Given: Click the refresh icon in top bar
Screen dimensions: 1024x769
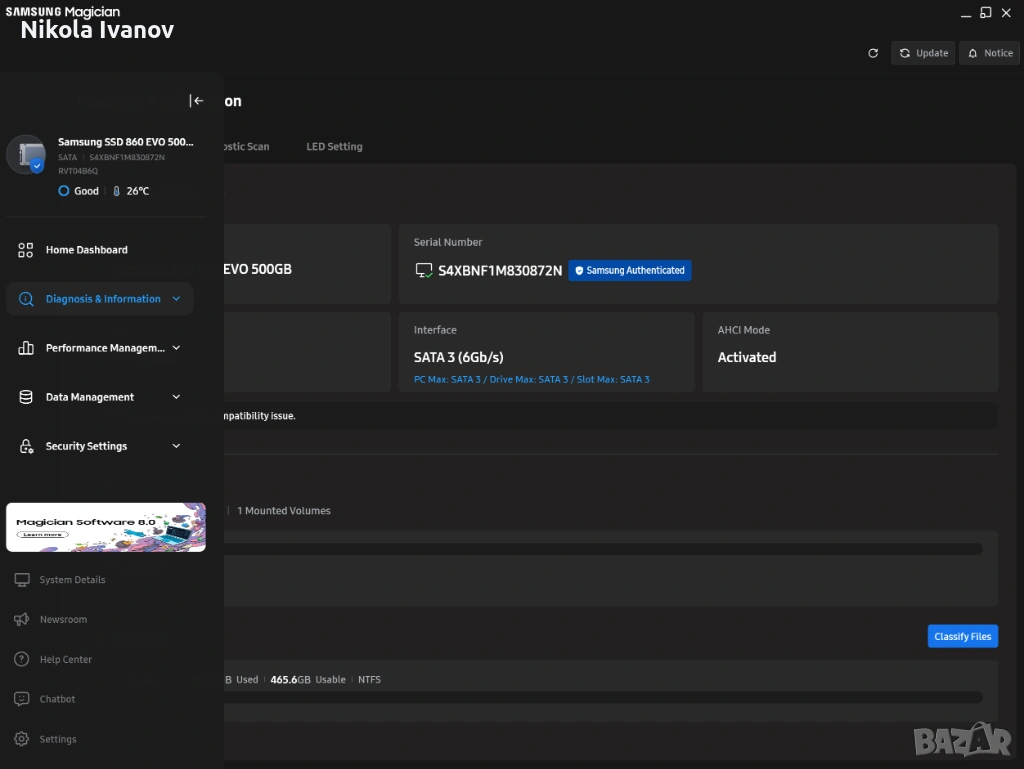Looking at the screenshot, I should tap(873, 53).
